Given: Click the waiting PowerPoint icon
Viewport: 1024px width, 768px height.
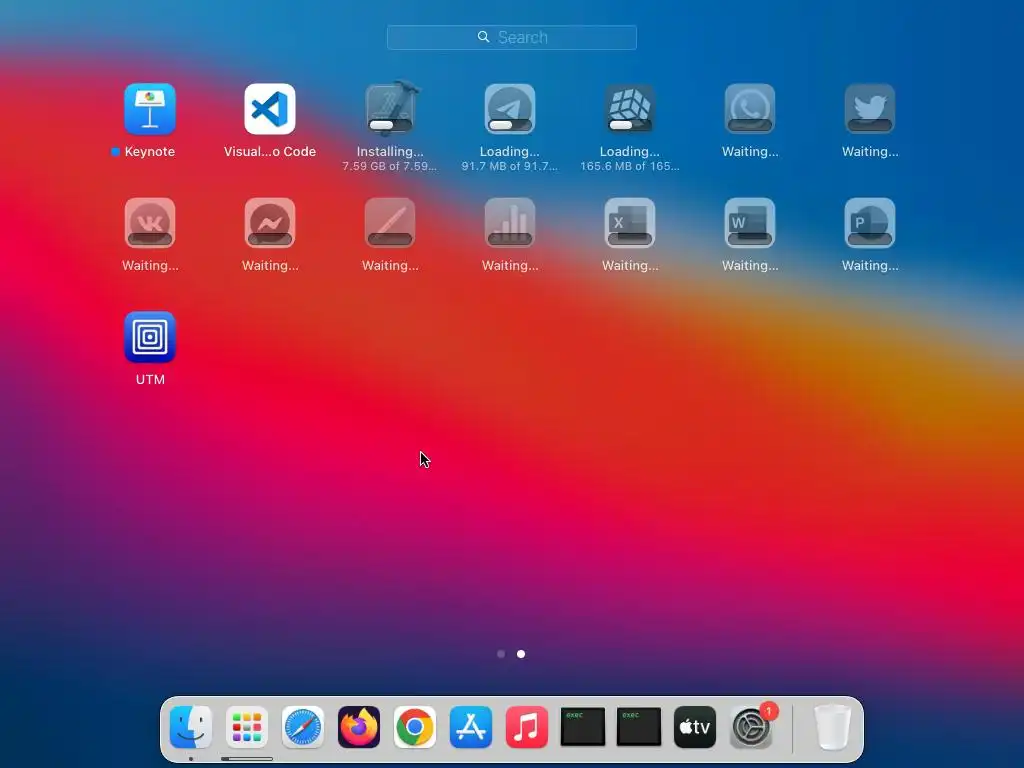Looking at the screenshot, I should [x=870, y=223].
